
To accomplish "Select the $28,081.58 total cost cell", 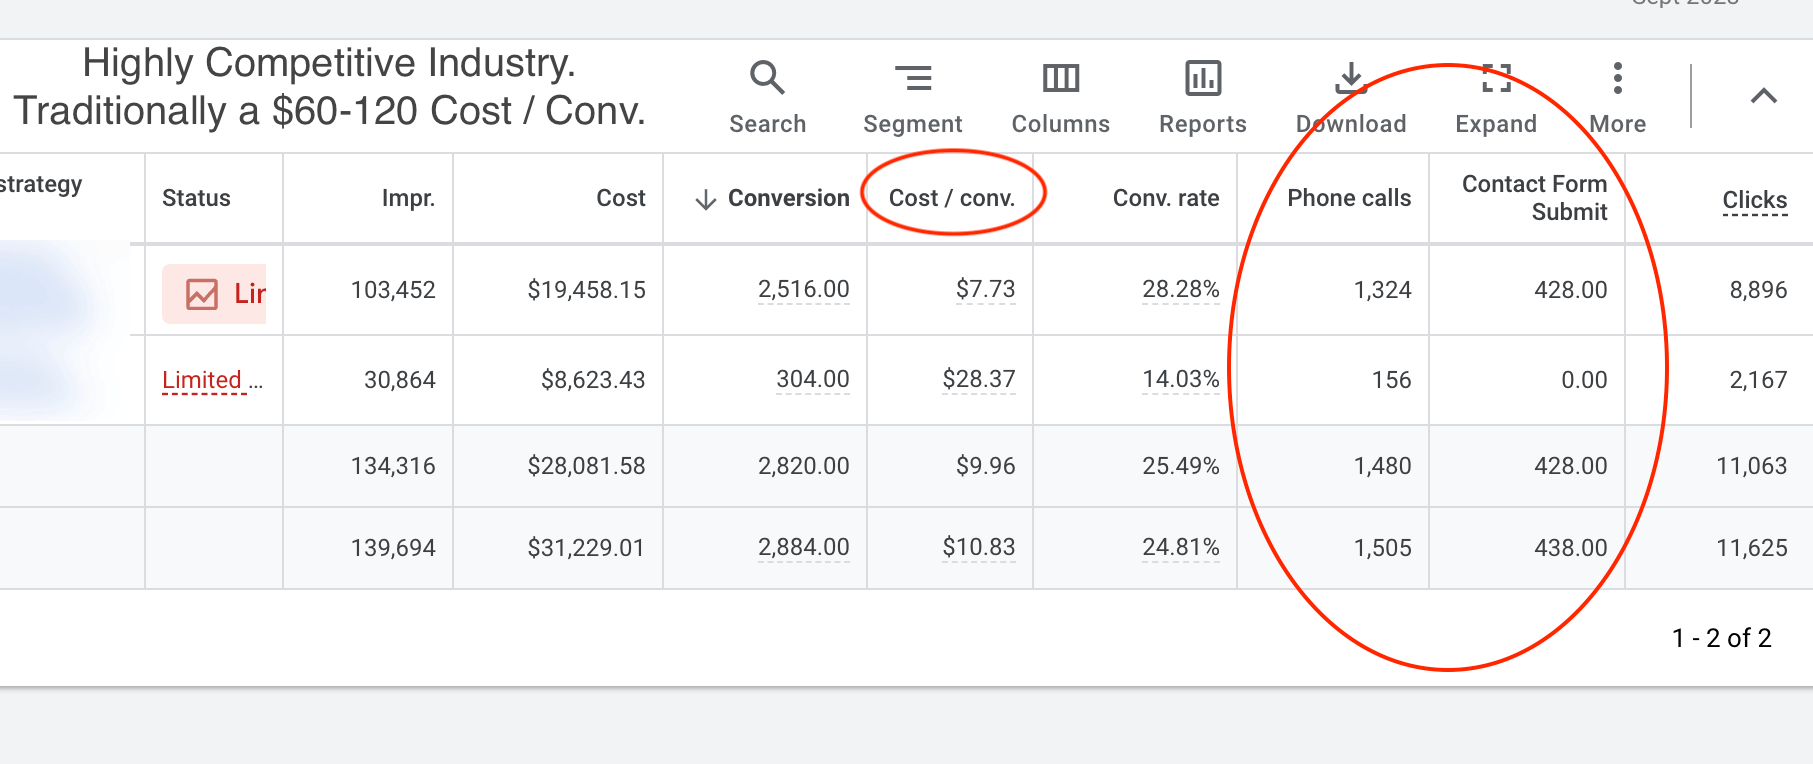I will coord(586,466).
